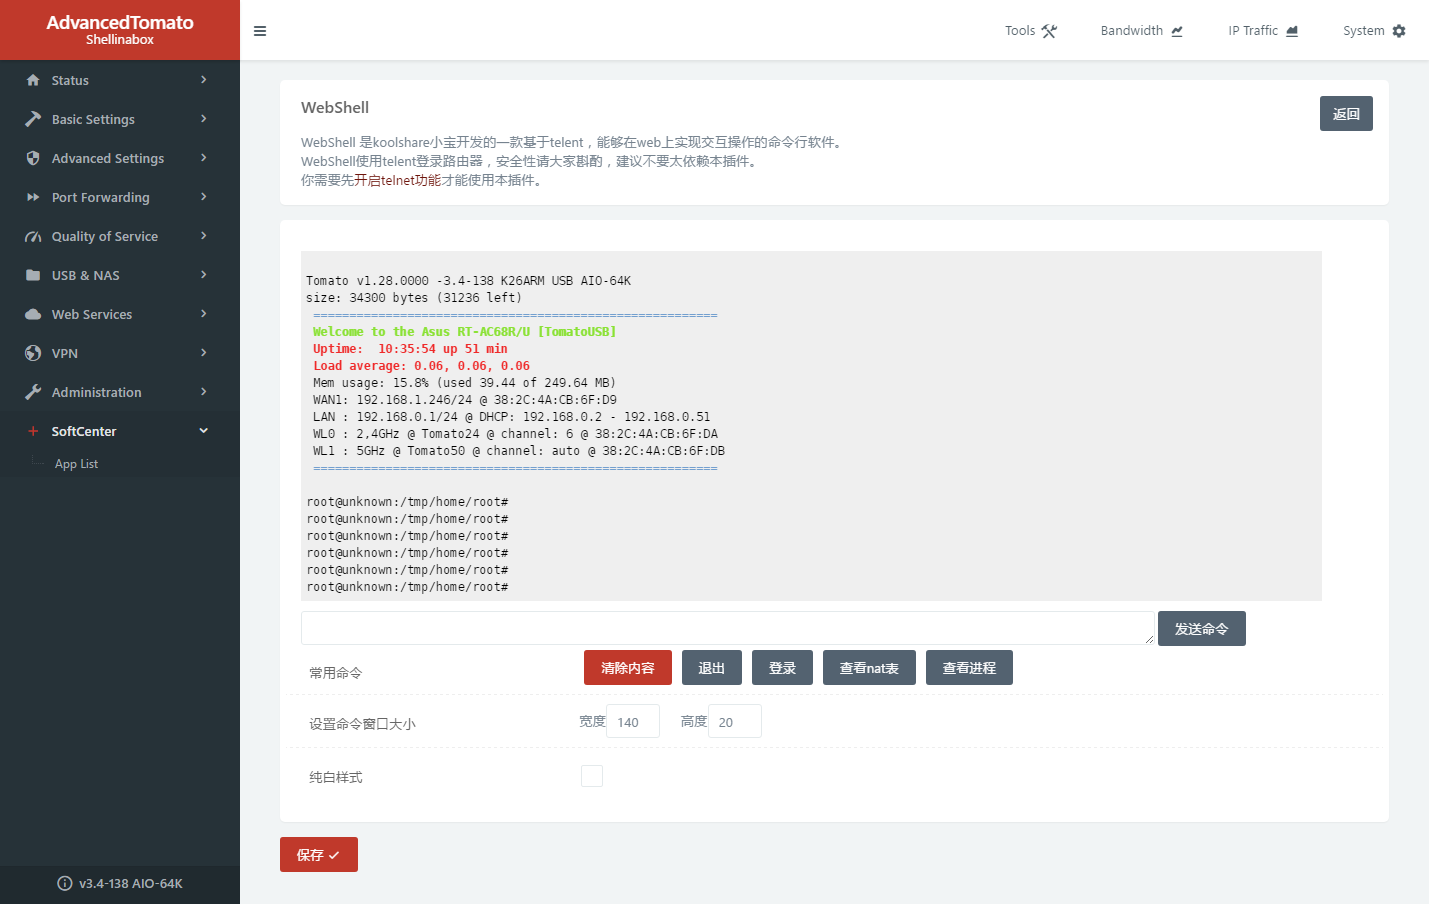Open the Bandwidth monitor link

click(1141, 31)
